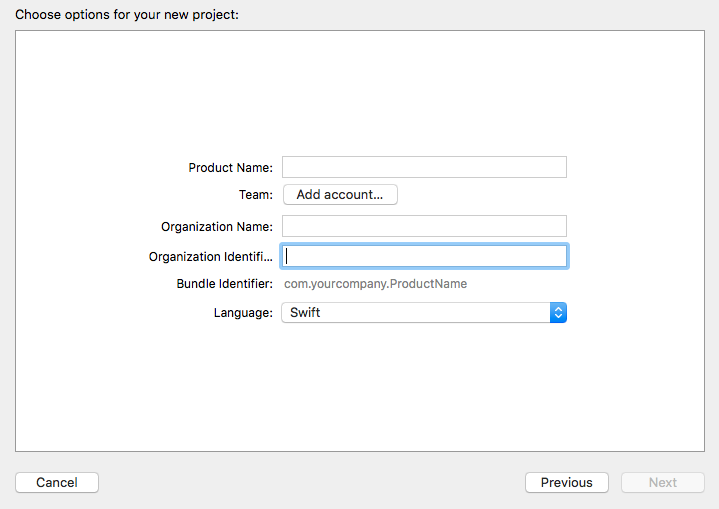
Task: Go back with the Previous button
Action: pos(567,482)
